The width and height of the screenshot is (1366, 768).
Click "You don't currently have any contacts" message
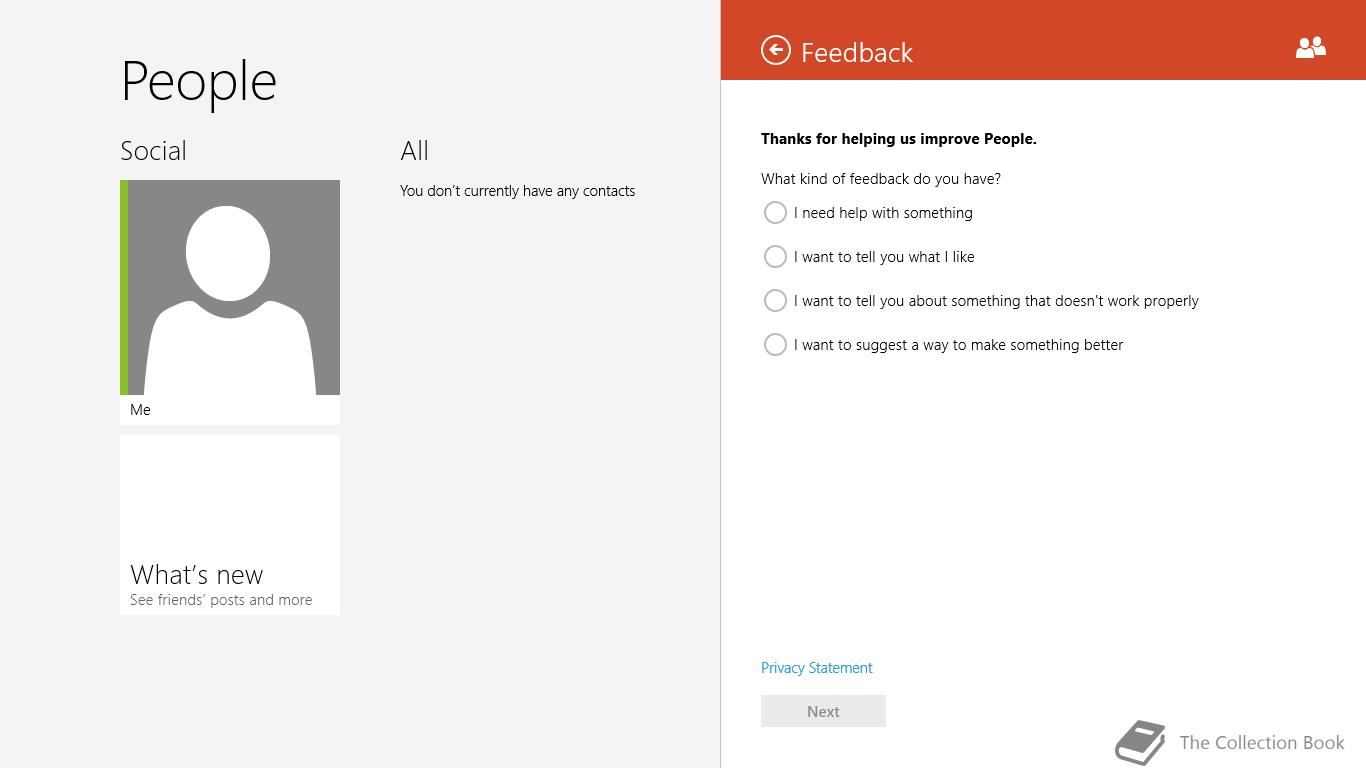tap(517, 191)
